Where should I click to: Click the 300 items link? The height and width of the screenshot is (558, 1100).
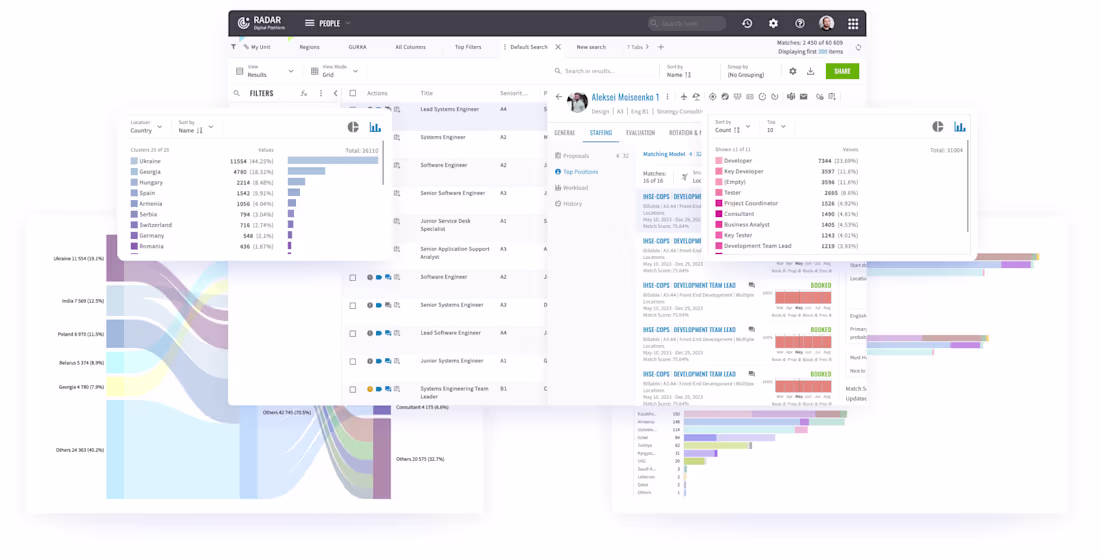point(823,51)
